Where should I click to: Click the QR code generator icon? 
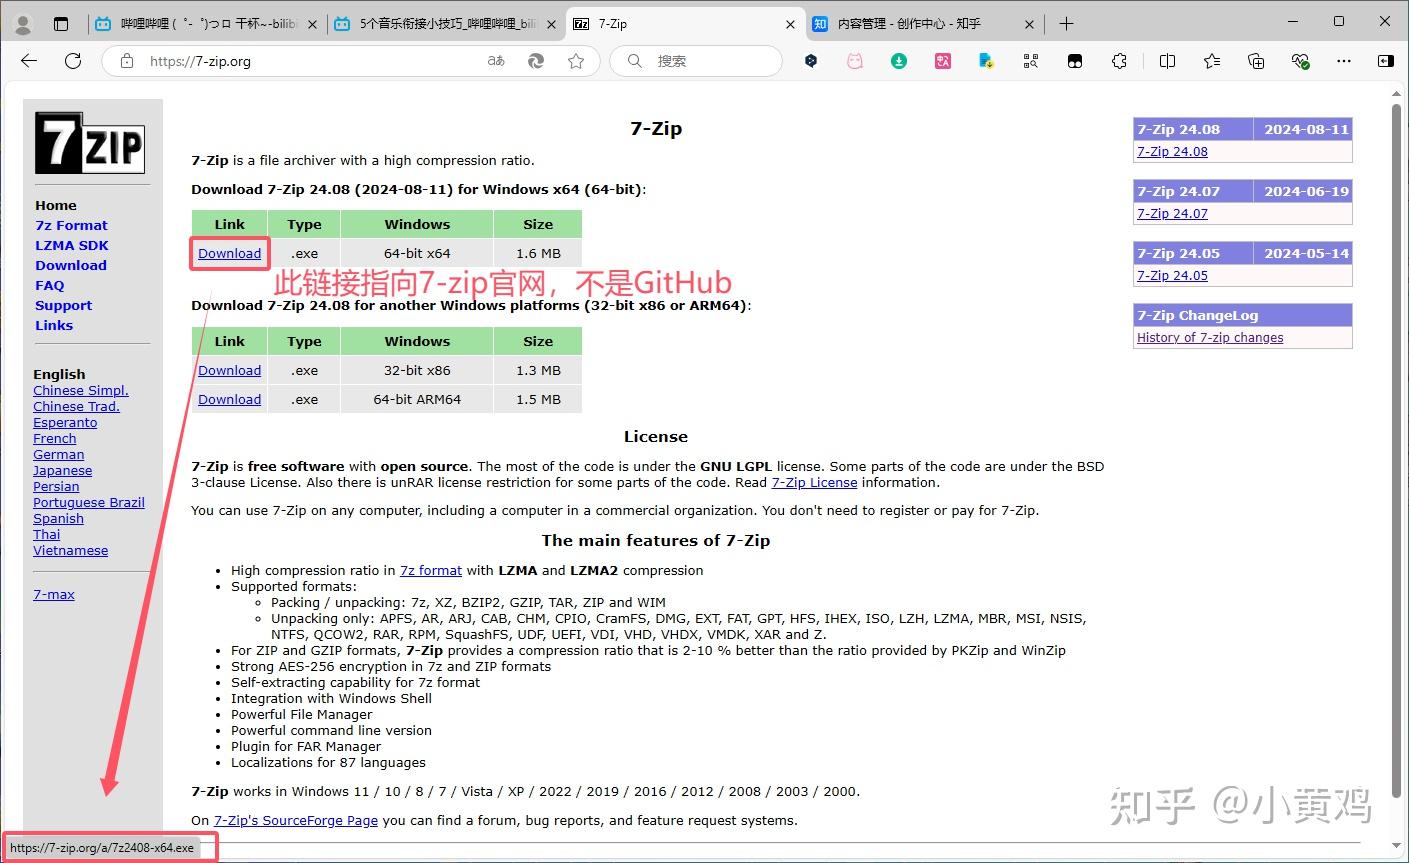1030,61
